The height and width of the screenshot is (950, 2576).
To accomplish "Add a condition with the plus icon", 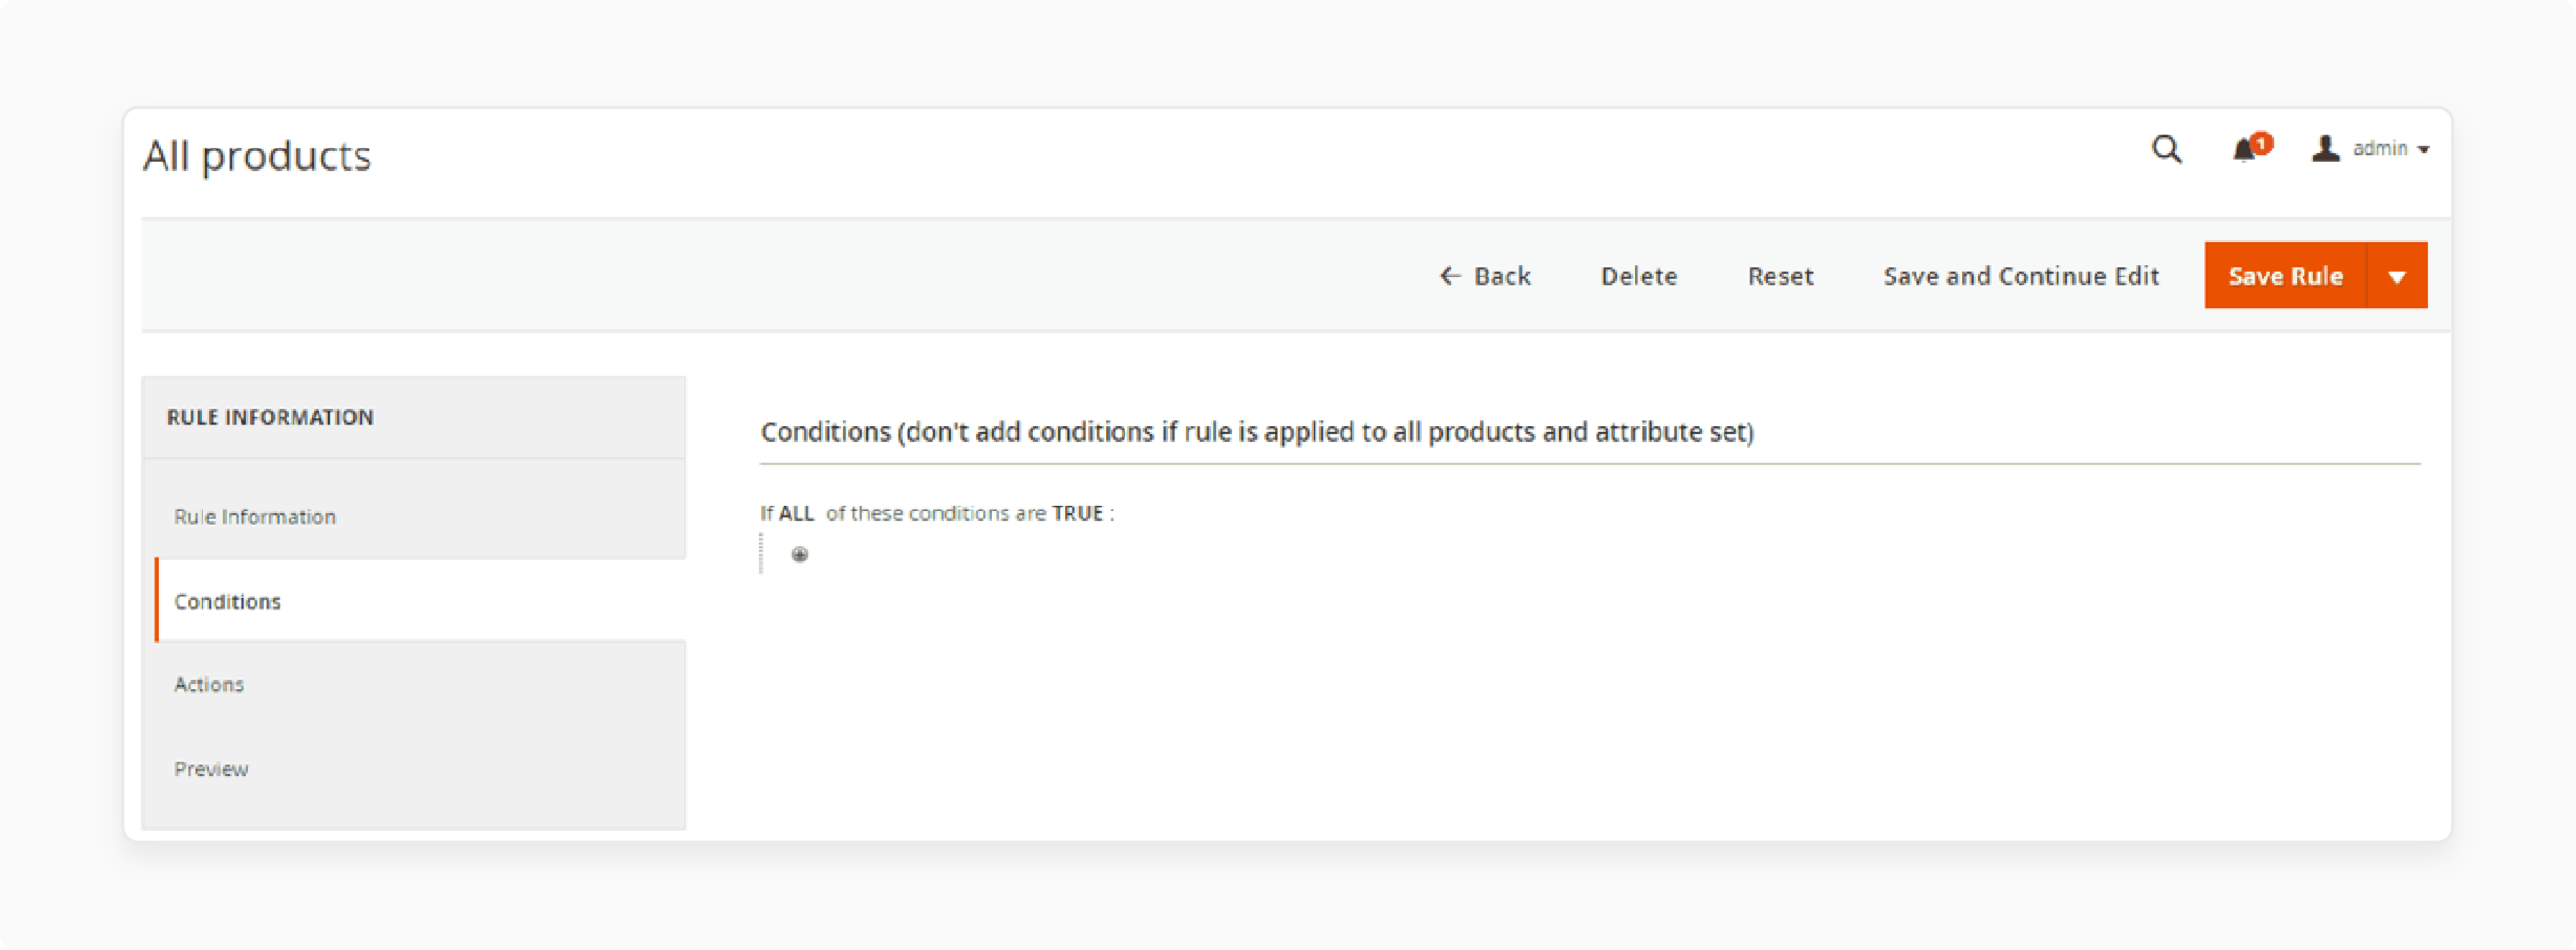I will [x=799, y=555].
